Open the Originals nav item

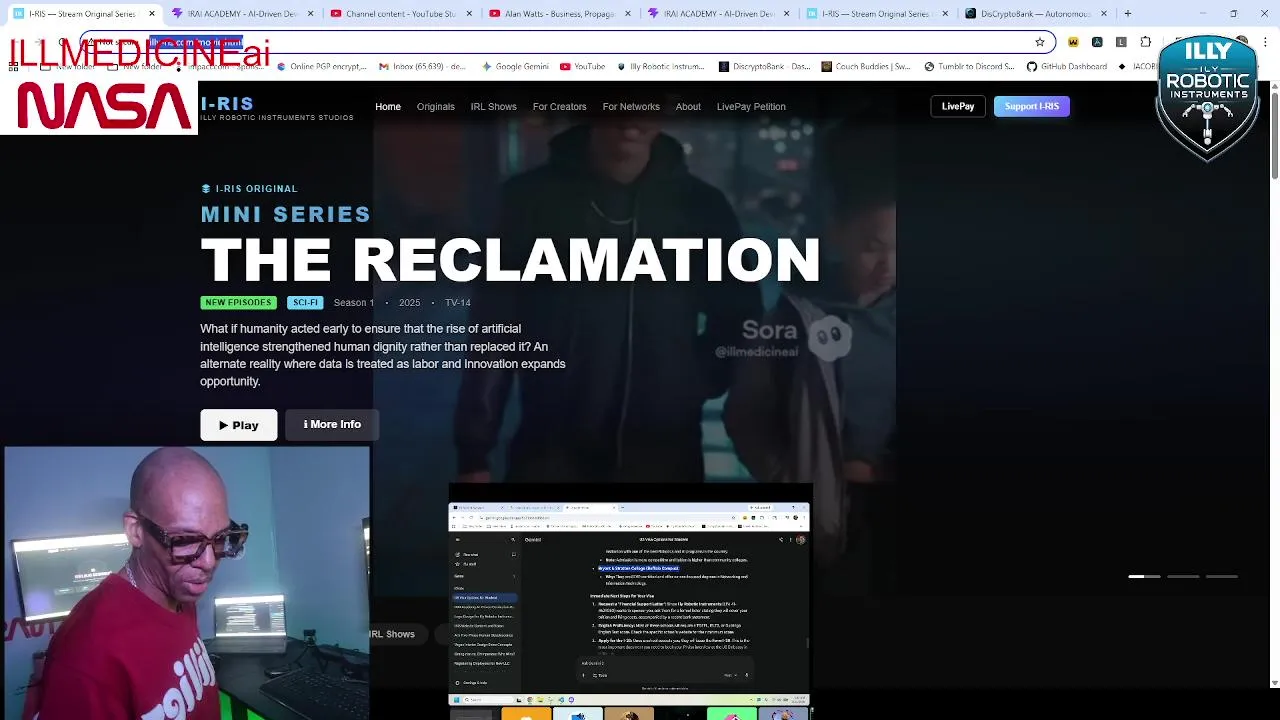(x=436, y=106)
